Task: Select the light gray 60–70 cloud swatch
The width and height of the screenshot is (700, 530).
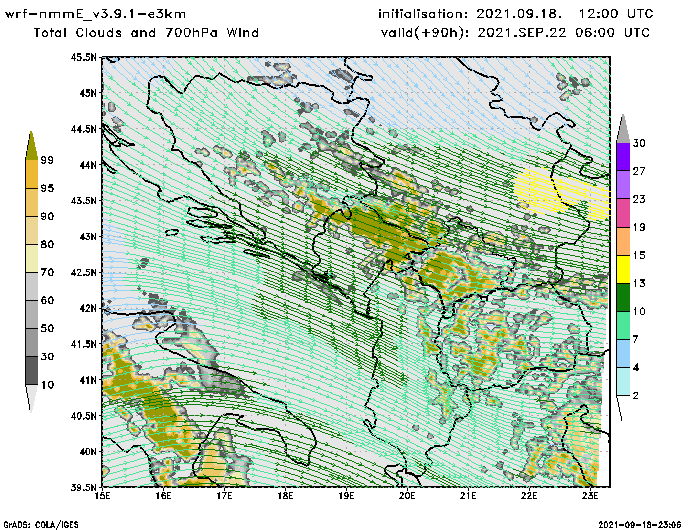Action: pos(32,286)
